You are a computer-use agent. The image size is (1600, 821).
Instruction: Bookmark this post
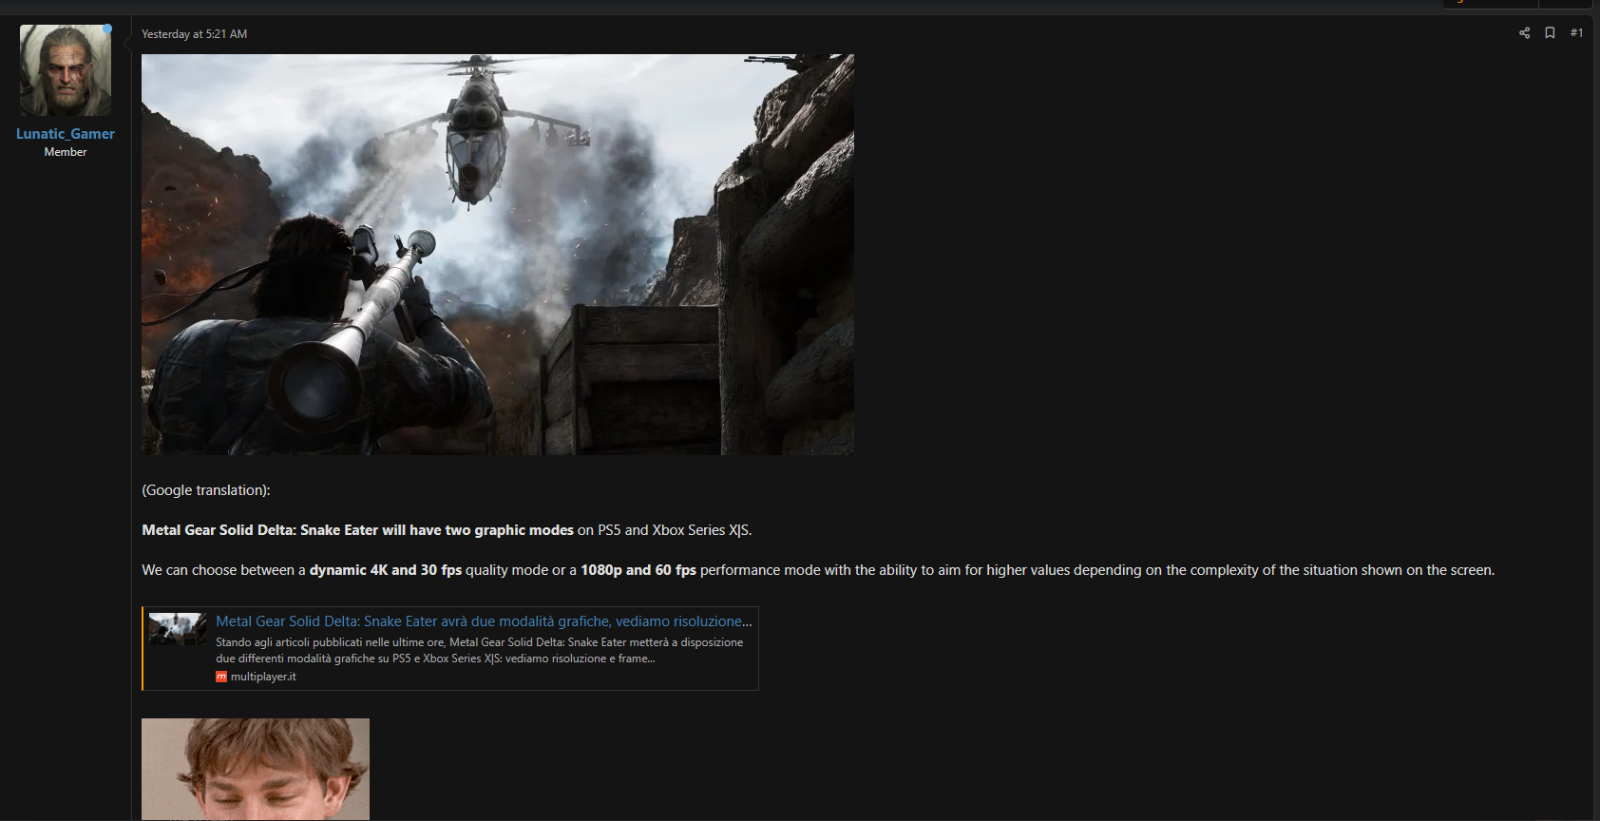click(x=1550, y=33)
